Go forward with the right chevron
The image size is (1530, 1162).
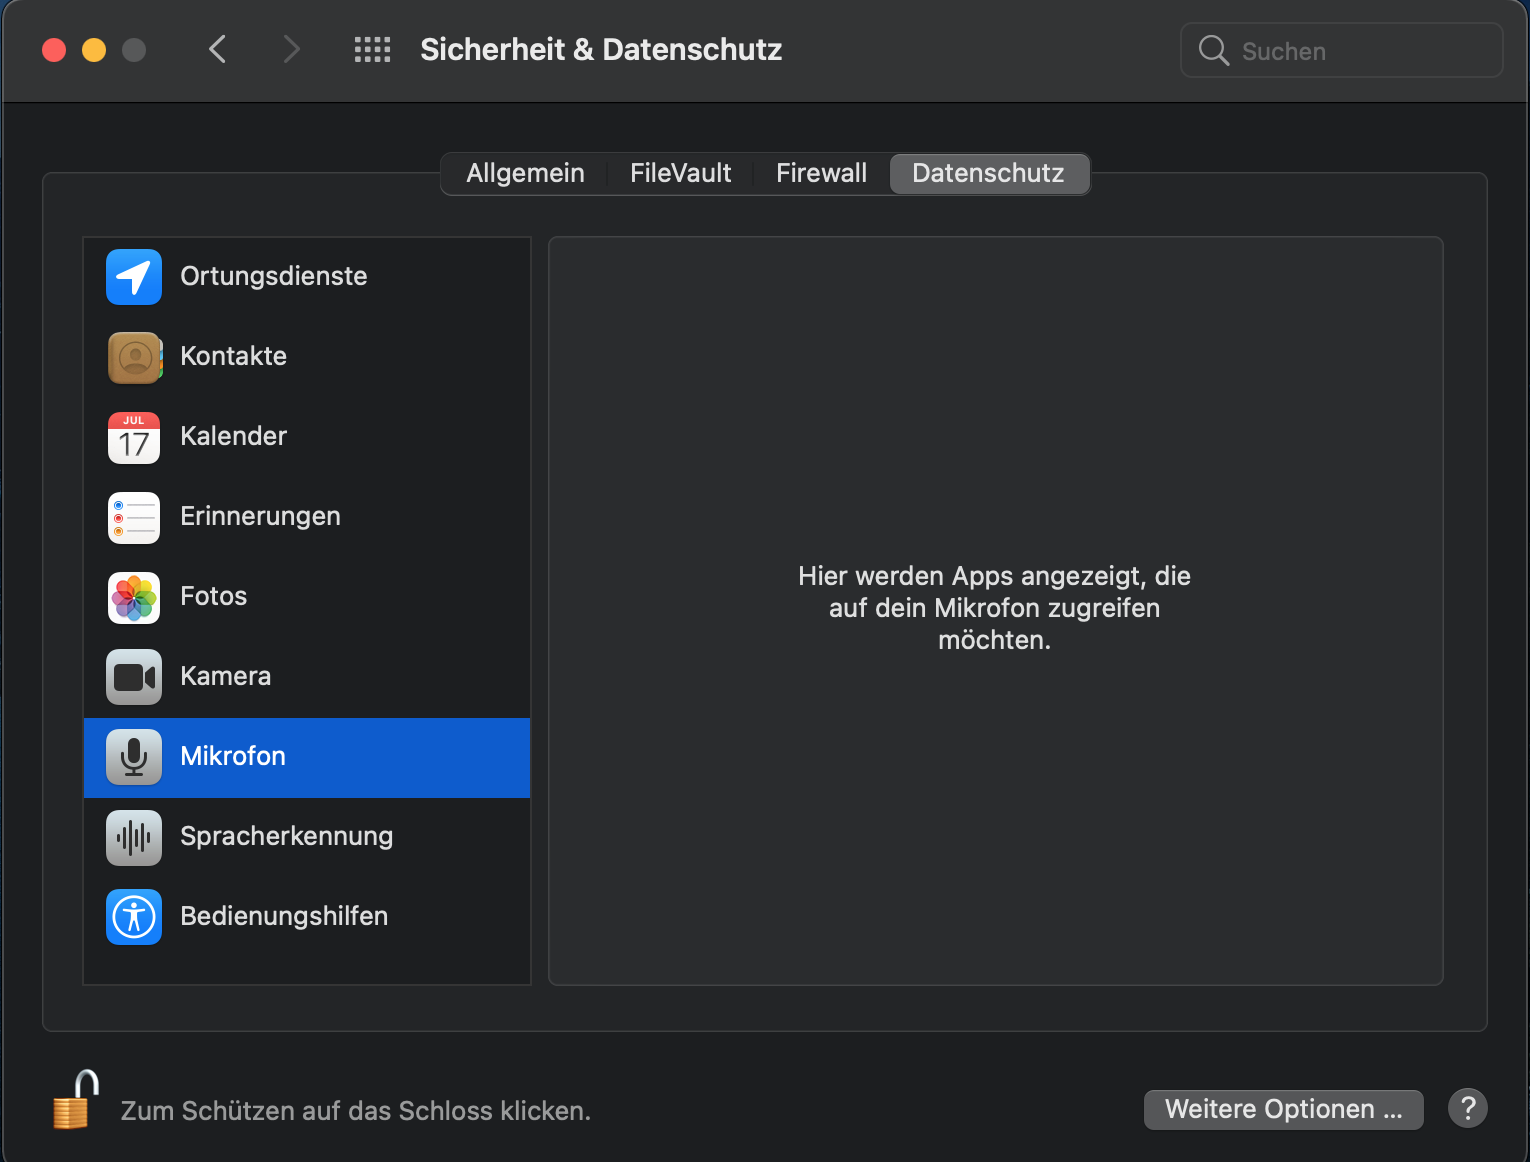pyautogui.click(x=291, y=49)
